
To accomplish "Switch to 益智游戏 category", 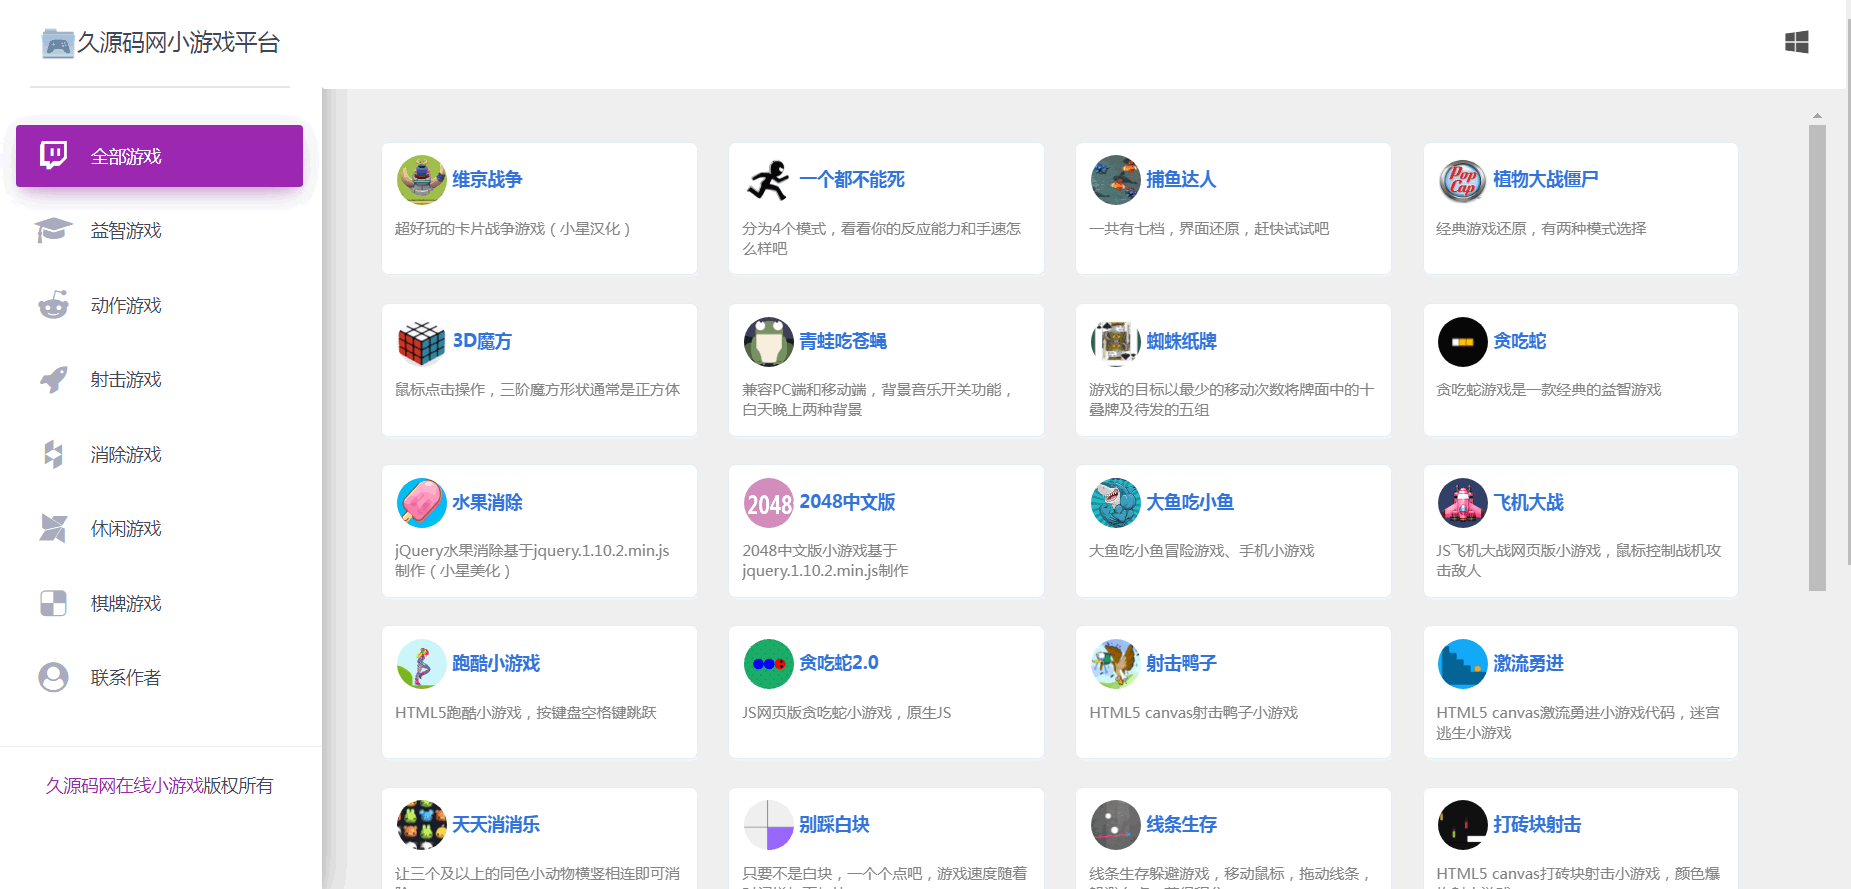I will click(x=126, y=231).
